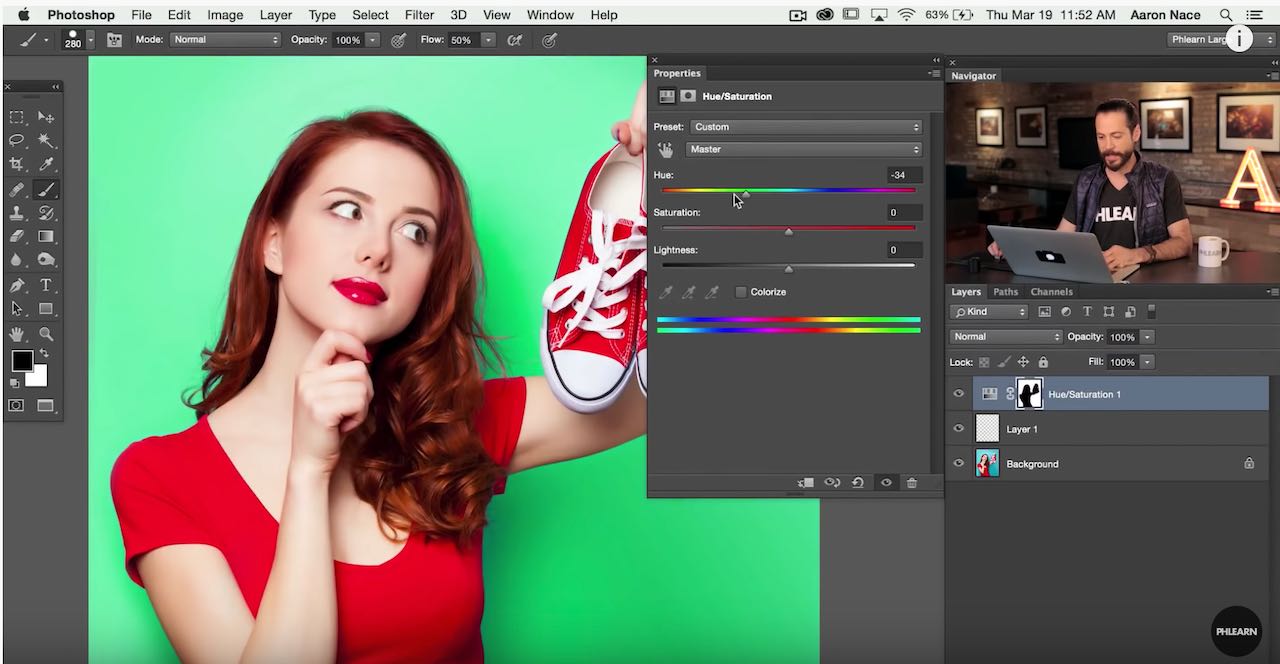Click the Hue slider handle
Image resolution: width=1280 pixels, height=664 pixels.
(x=745, y=194)
